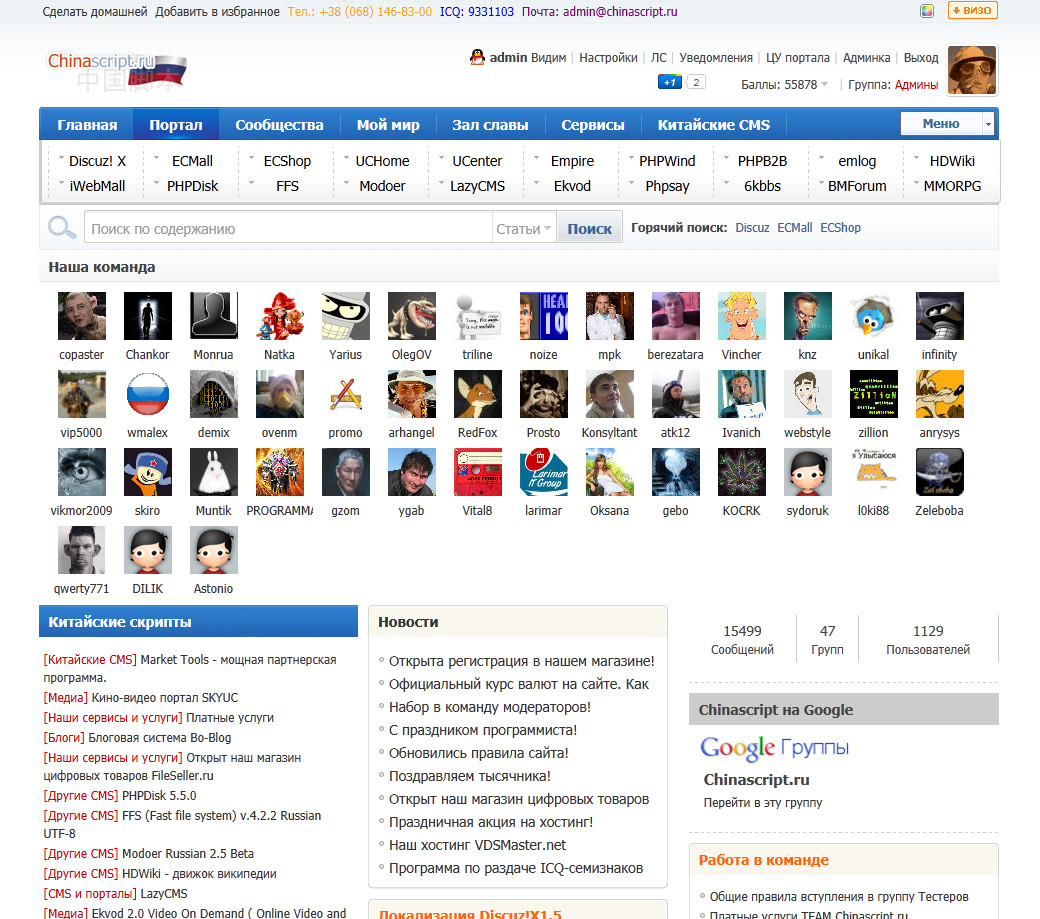Open promo's team avatar
The width and height of the screenshot is (1040, 919).
click(x=346, y=394)
